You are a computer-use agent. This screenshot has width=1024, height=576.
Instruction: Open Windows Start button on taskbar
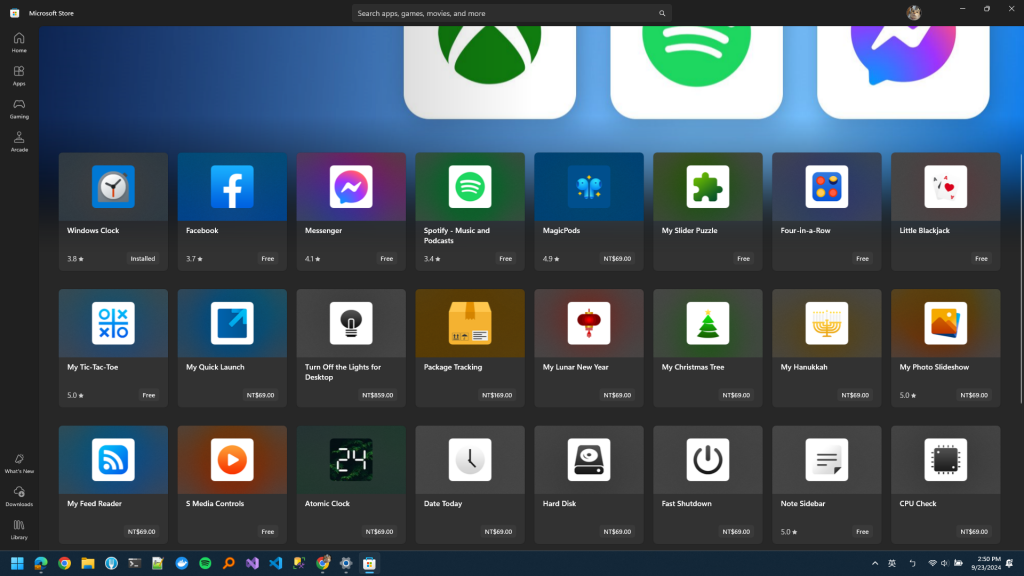[x=17, y=563]
